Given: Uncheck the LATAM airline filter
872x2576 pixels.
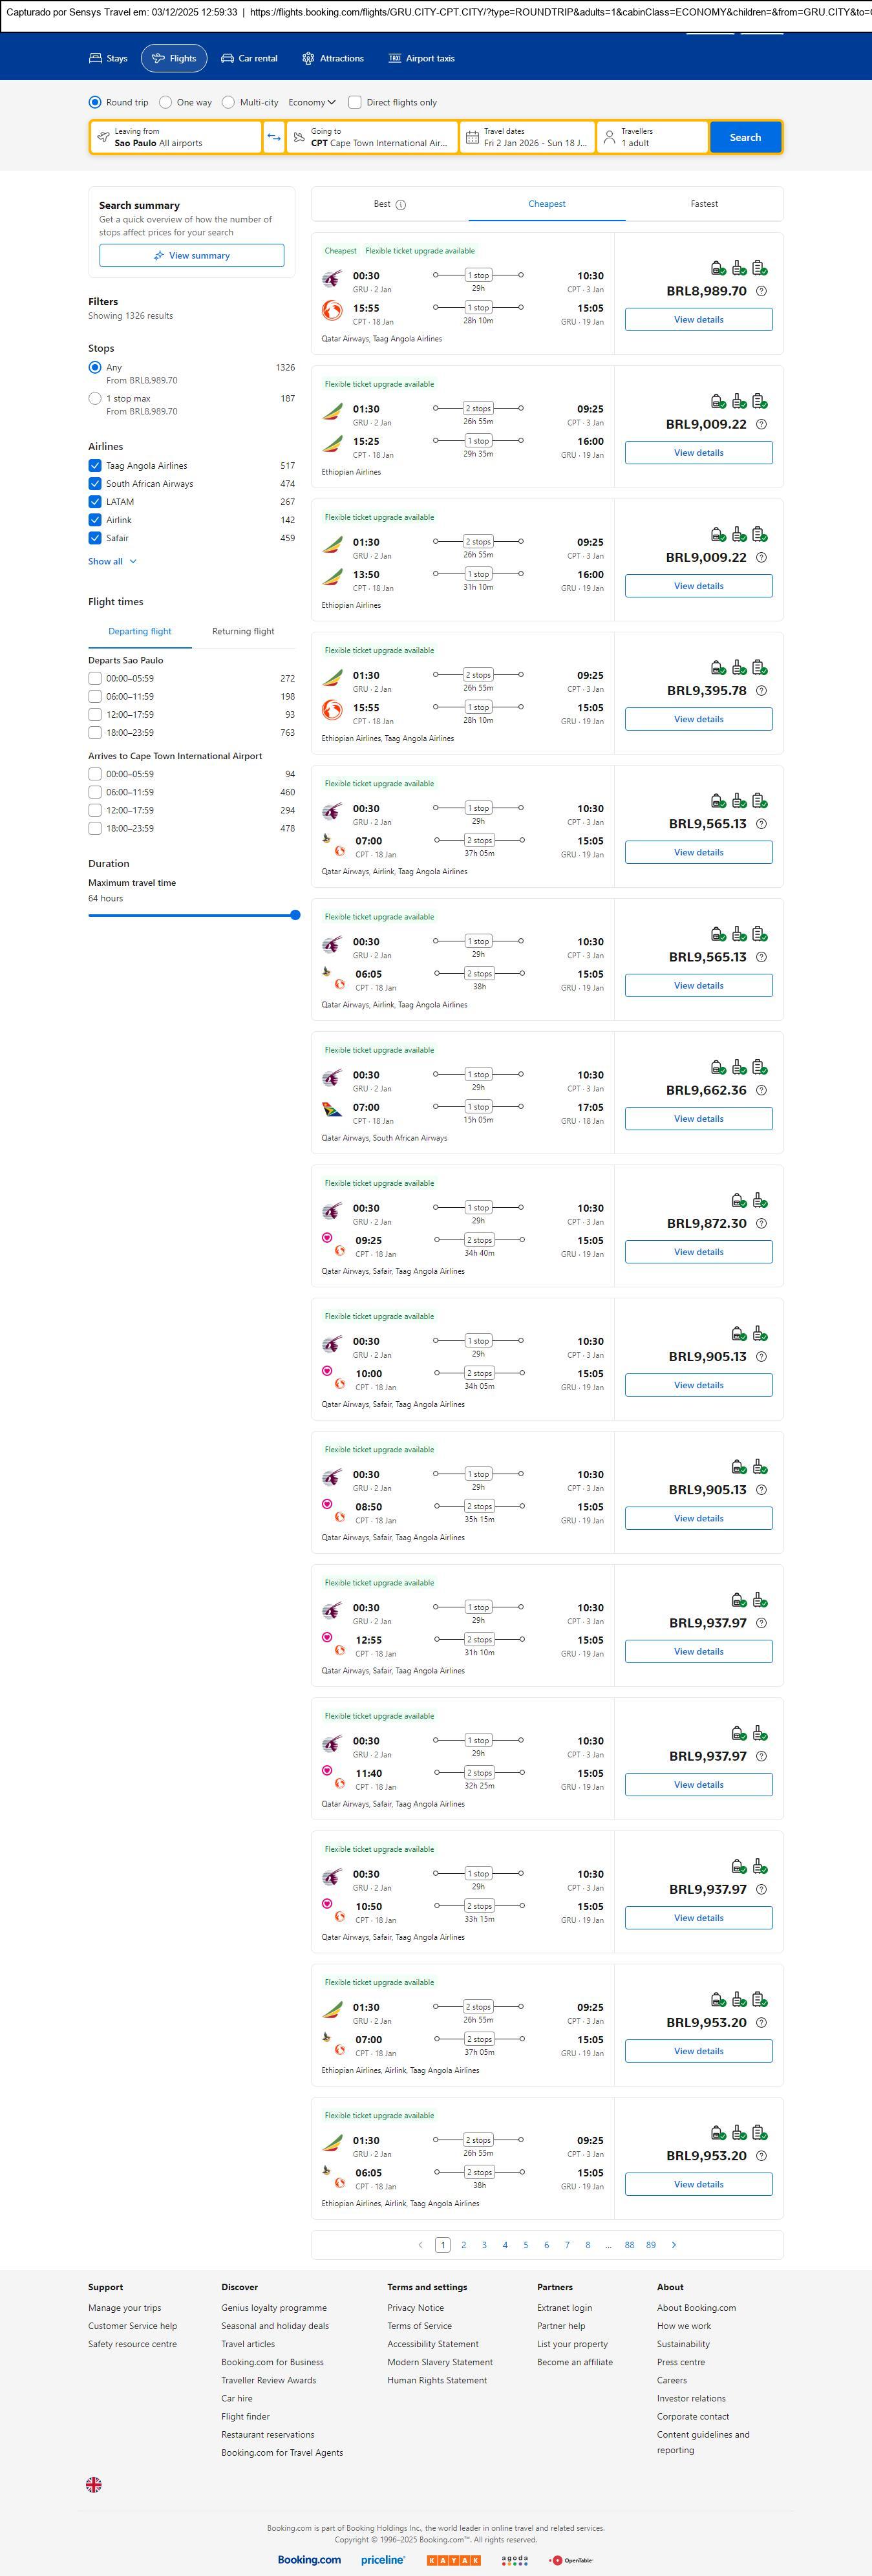Looking at the screenshot, I should tap(95, 502).
